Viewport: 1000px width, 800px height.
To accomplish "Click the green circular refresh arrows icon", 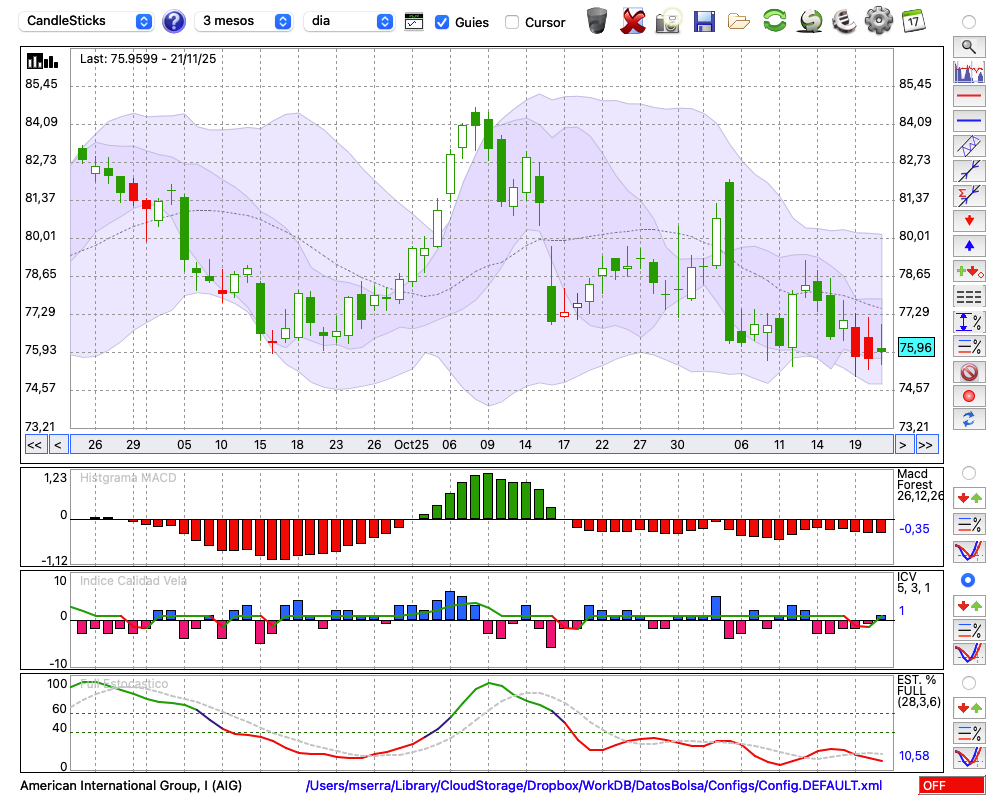I will click(774, 20).
